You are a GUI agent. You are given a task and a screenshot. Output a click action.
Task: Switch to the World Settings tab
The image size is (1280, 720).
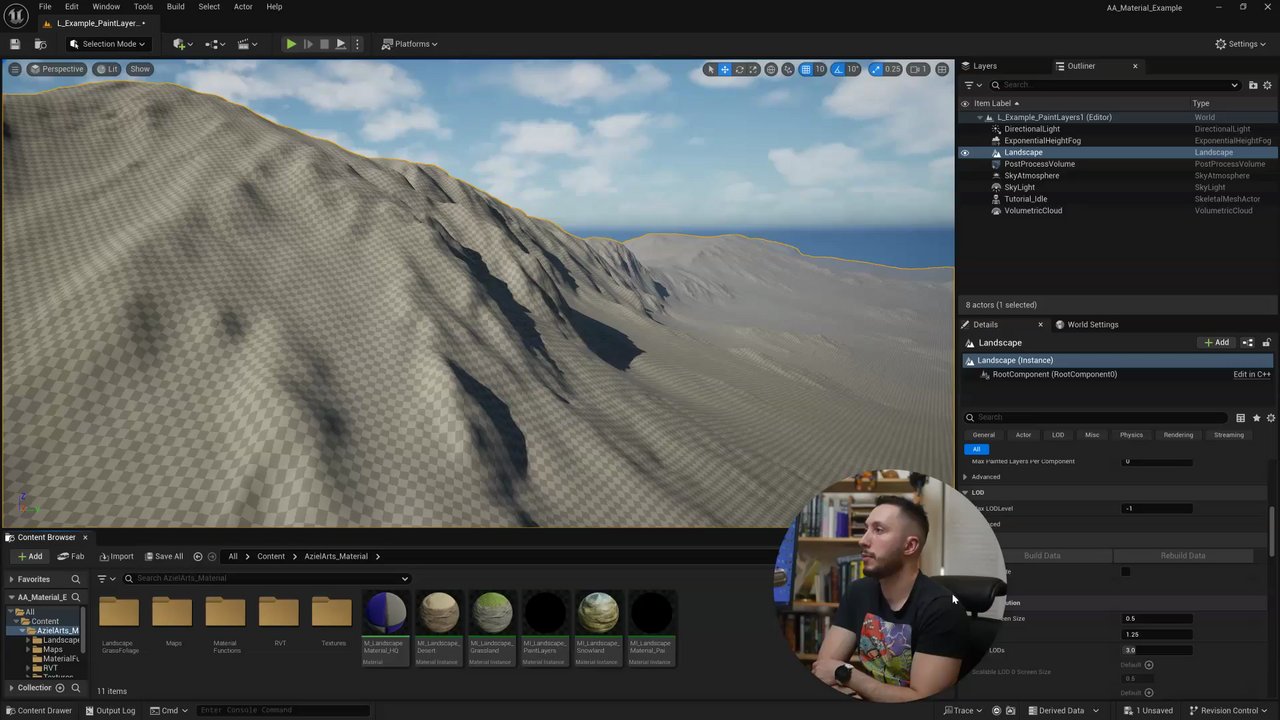coord(1087,324)
